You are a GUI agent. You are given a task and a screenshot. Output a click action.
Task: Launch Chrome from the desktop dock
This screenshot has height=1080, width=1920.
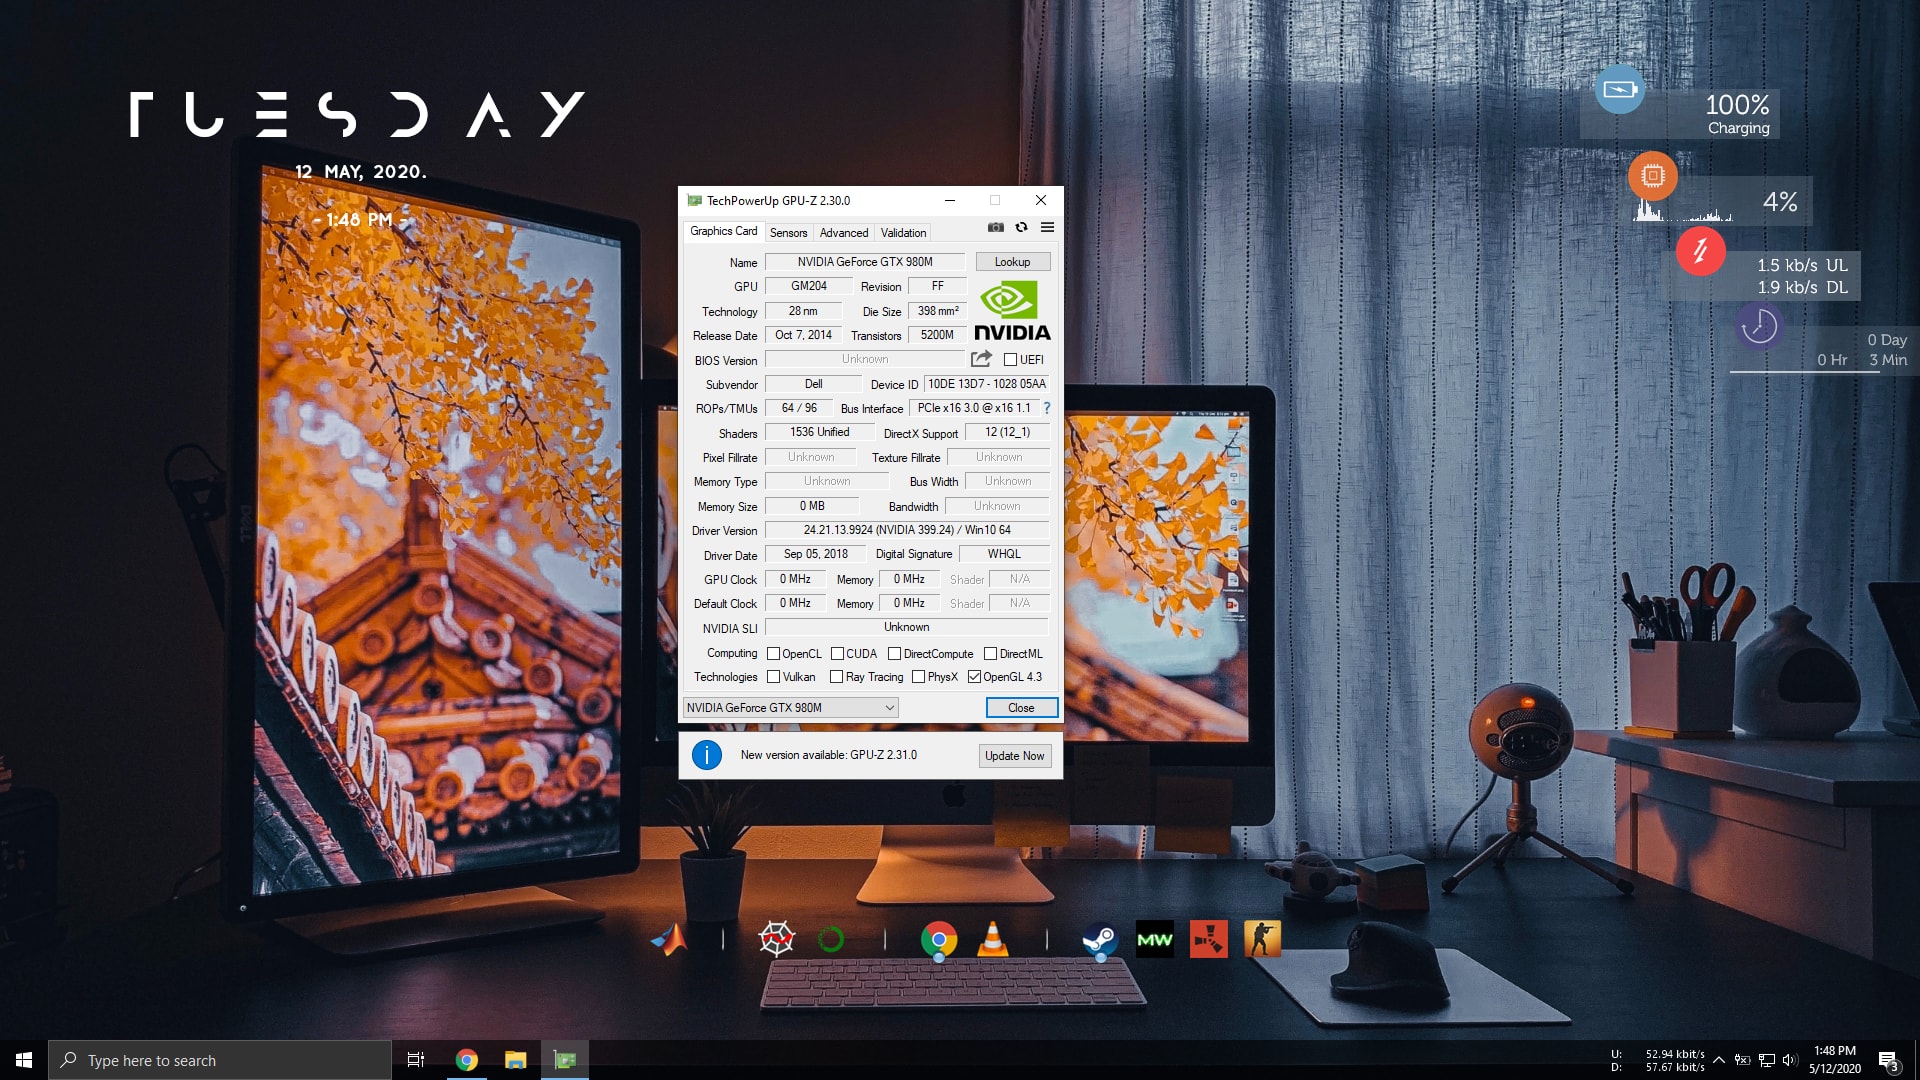[x=939, y=940]
